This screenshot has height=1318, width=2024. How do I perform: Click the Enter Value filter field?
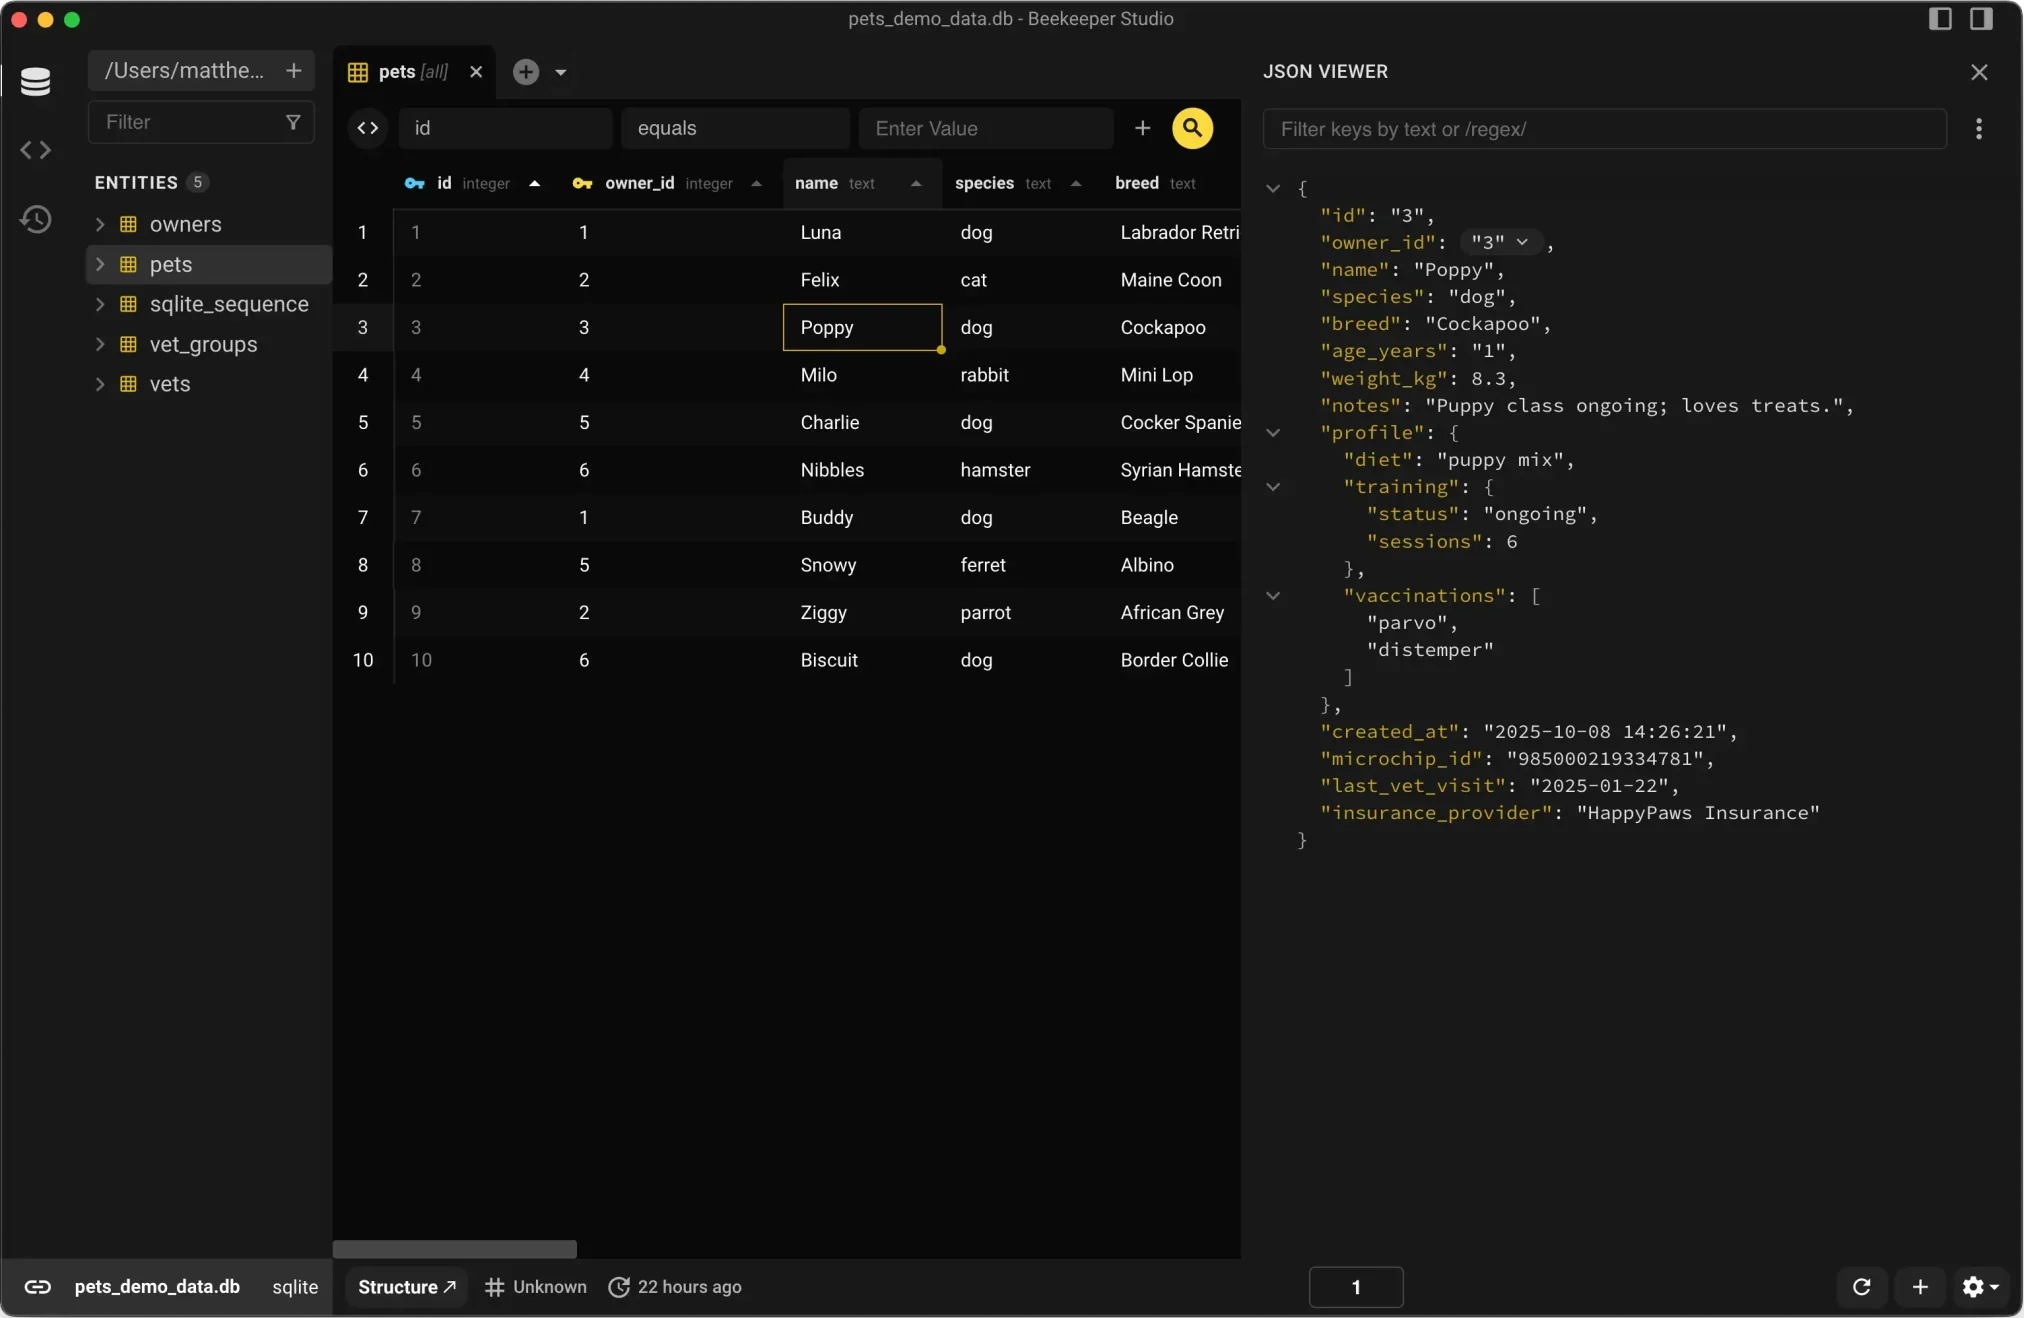tap(986, 128)
